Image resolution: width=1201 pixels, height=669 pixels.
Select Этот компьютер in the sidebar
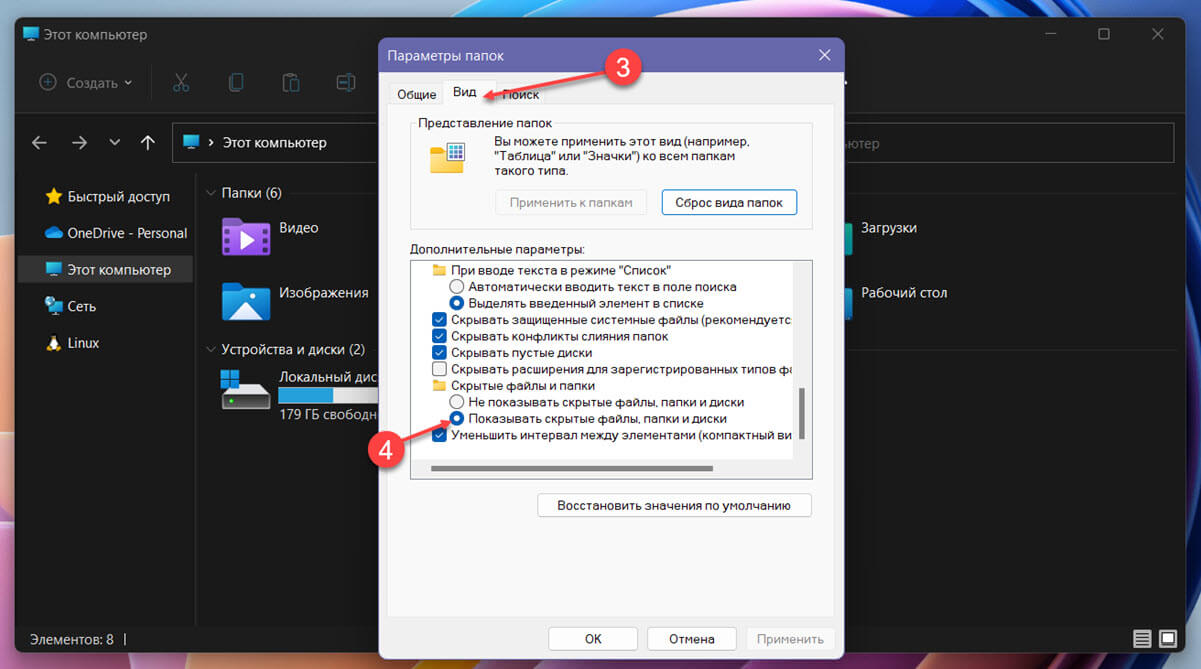(x=105, y=269)
